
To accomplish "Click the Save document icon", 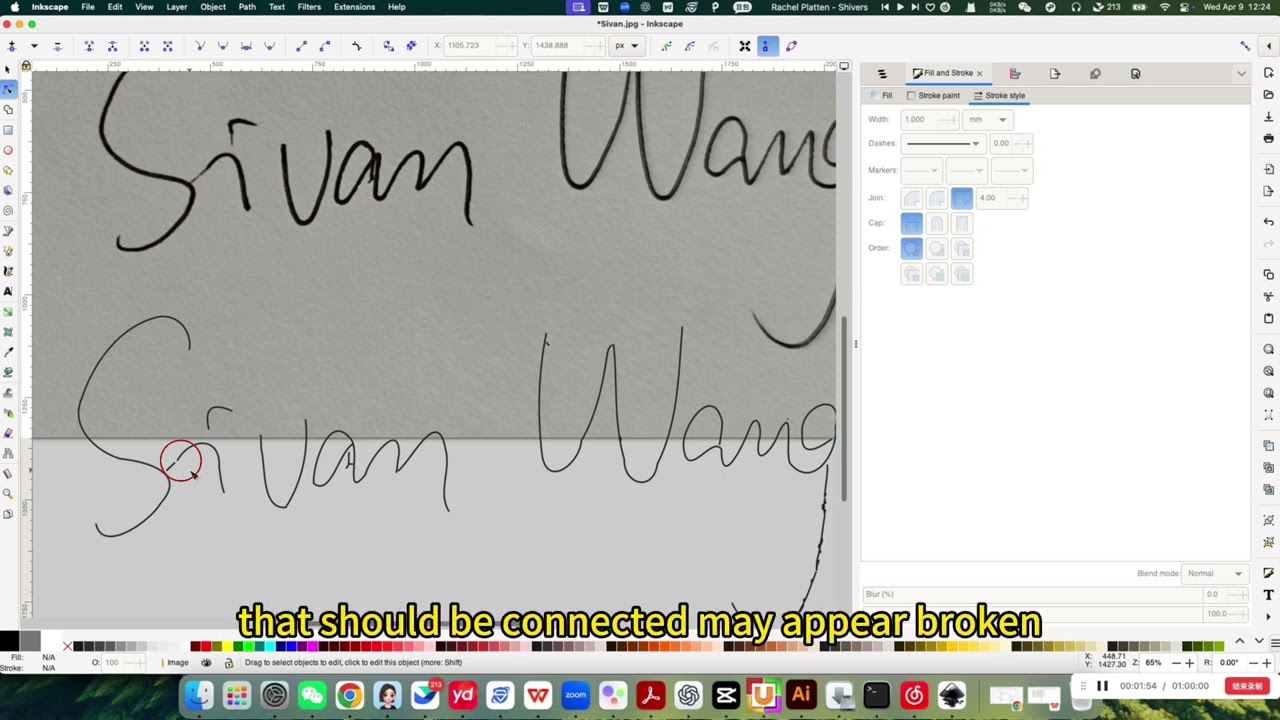I will (x=1269, y=117).
